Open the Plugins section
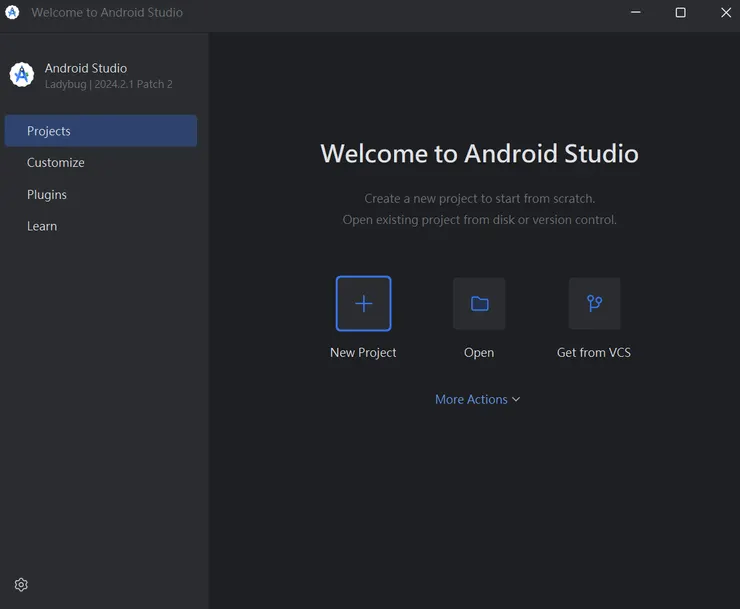Image resolution: width=740 pixels, height=609 pixels. pyautogui.click(x=47, y=195)
